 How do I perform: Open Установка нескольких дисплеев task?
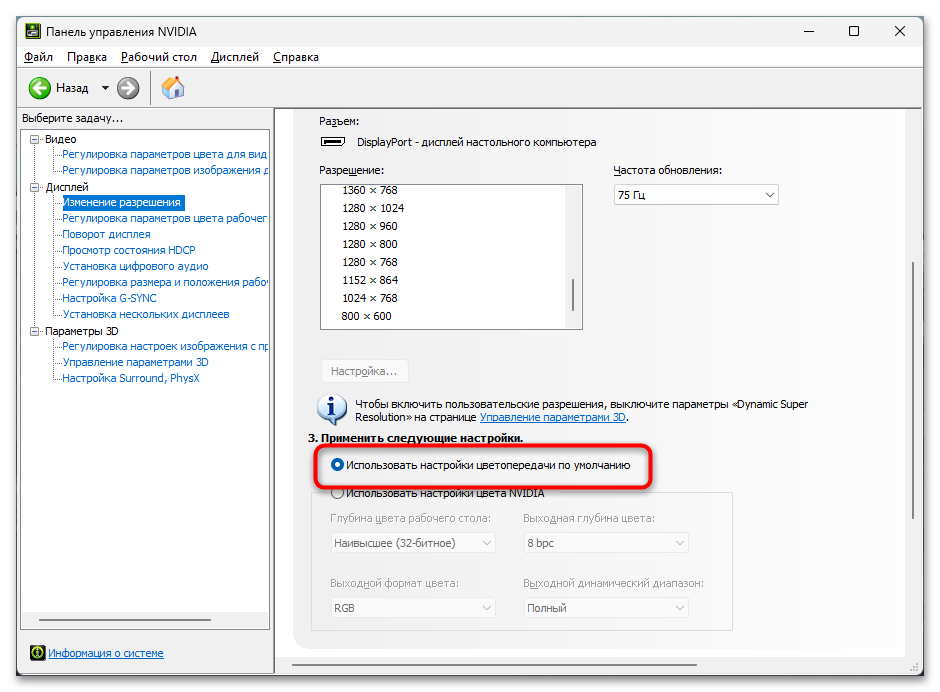pyautogui.click(x=146, y=314)
